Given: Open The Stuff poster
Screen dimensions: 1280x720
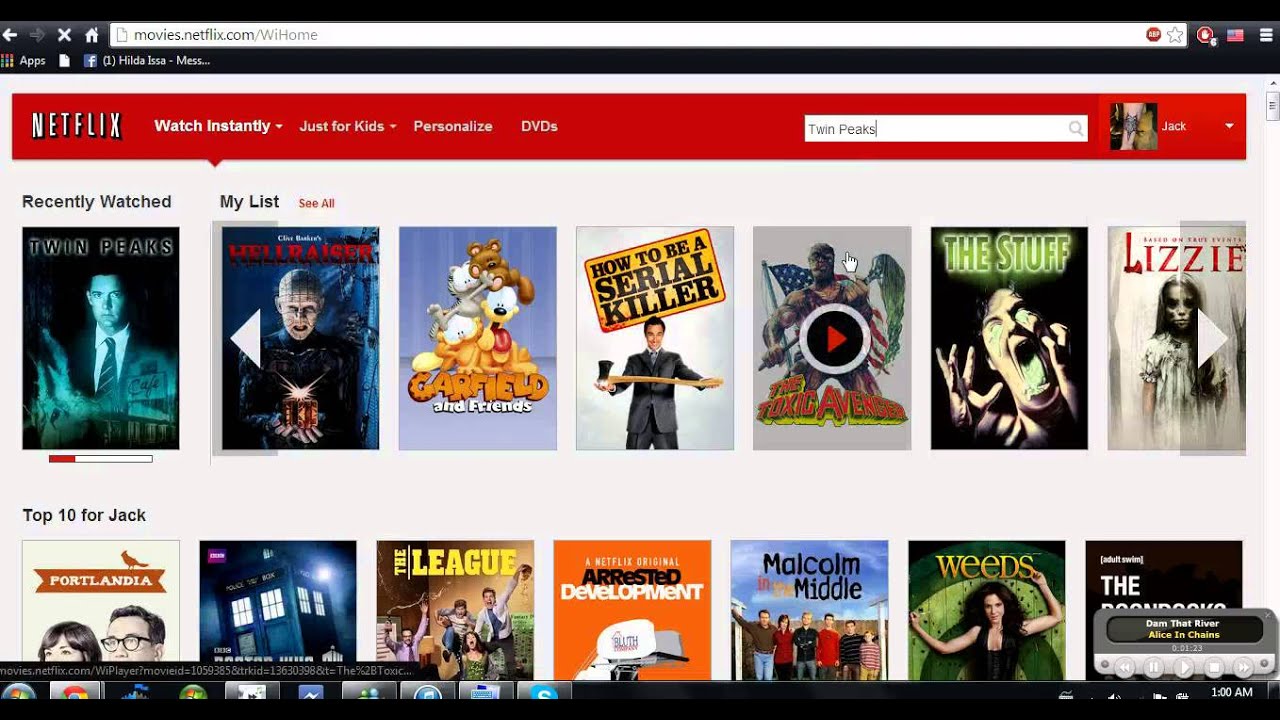Looking at the screenshot, I should coord(1009,338).
